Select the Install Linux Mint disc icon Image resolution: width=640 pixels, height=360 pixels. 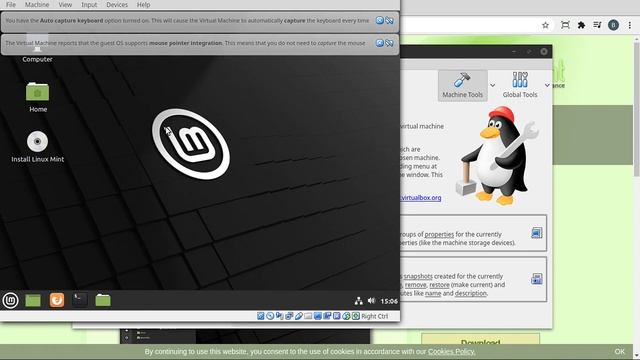click(38, 147)
